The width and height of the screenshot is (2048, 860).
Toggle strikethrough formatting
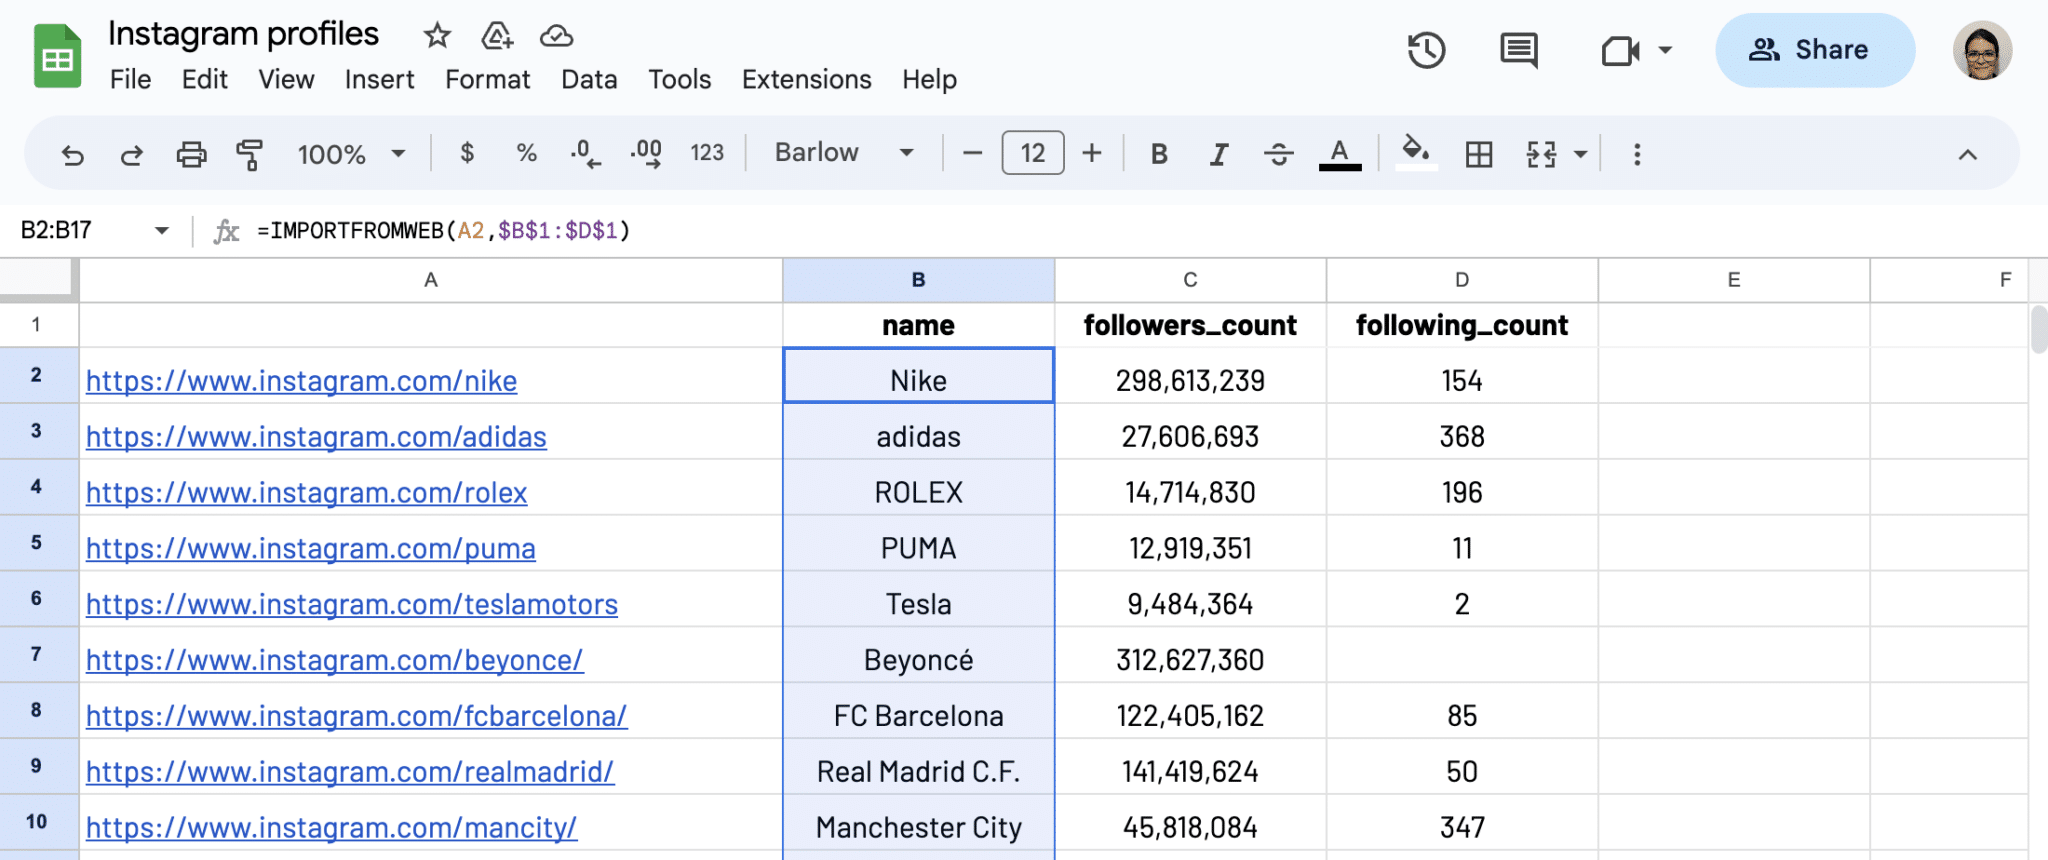pyautogui.click(x=1278, y=154)
